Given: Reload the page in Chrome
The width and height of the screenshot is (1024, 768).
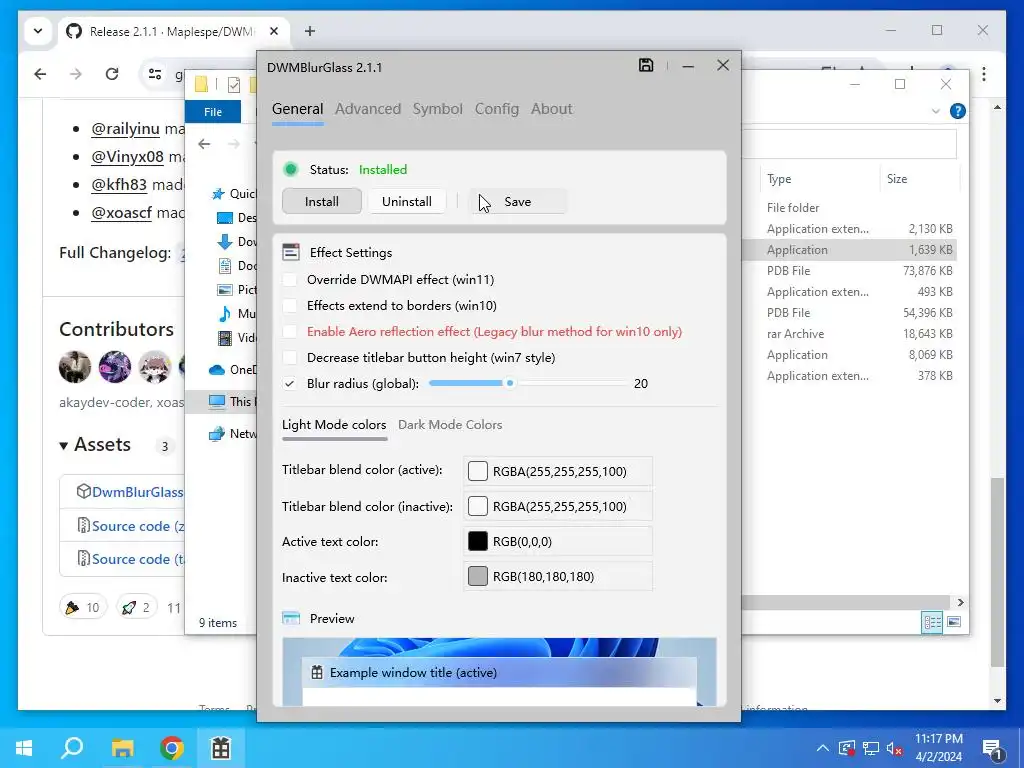Looking at the screenshot, I should tap(112, 74).
